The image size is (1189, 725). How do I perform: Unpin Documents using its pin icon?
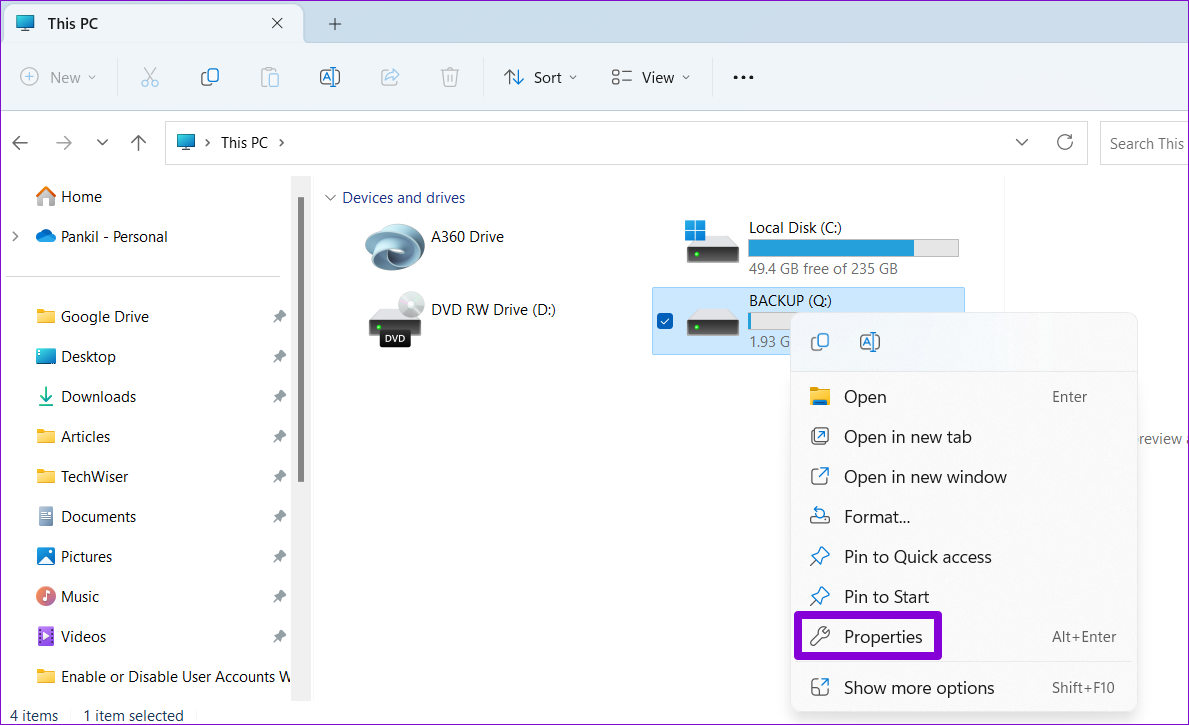coord(280,516)
